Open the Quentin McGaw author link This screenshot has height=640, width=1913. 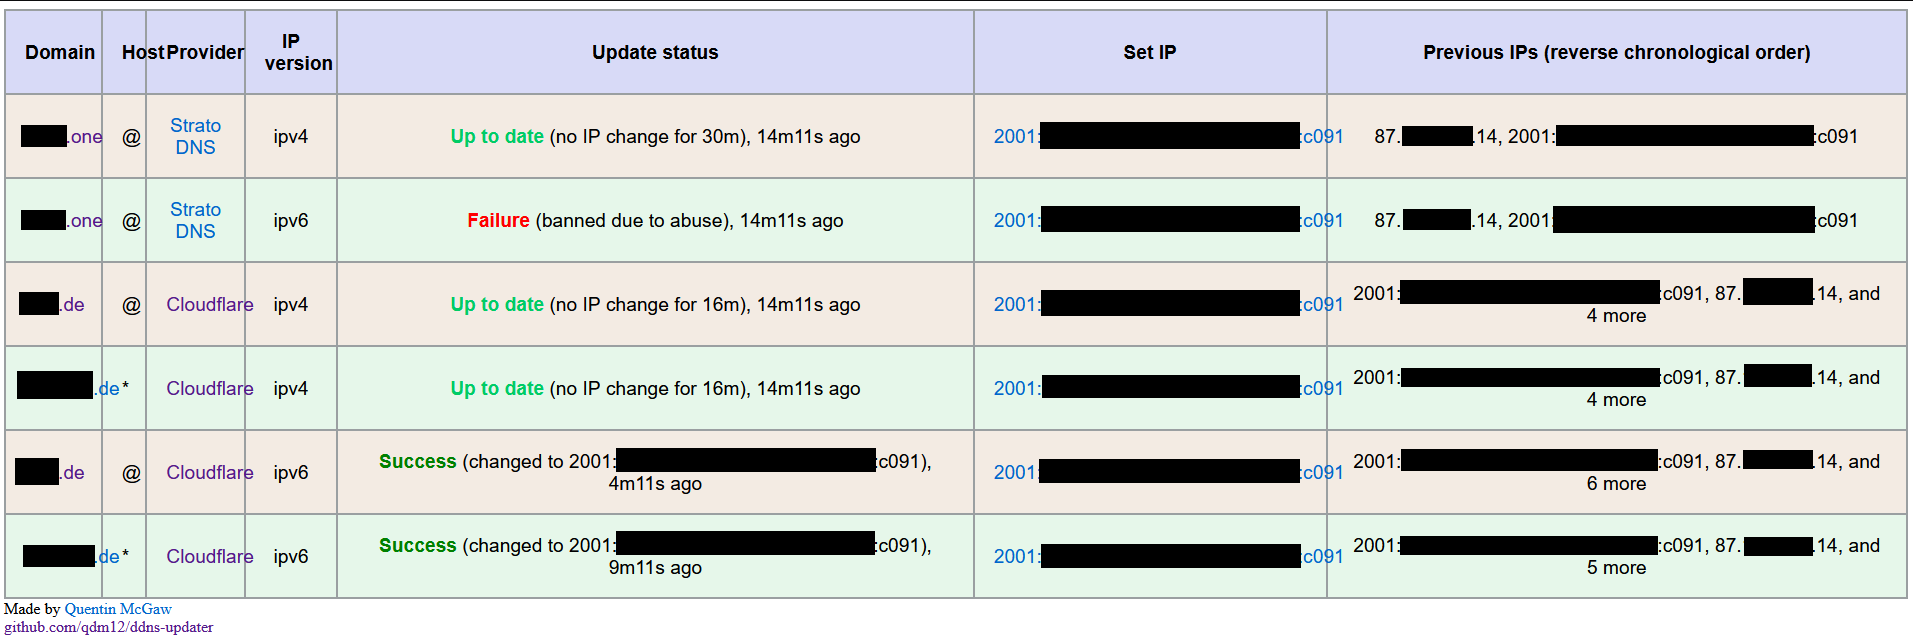[x=117, y=608]
